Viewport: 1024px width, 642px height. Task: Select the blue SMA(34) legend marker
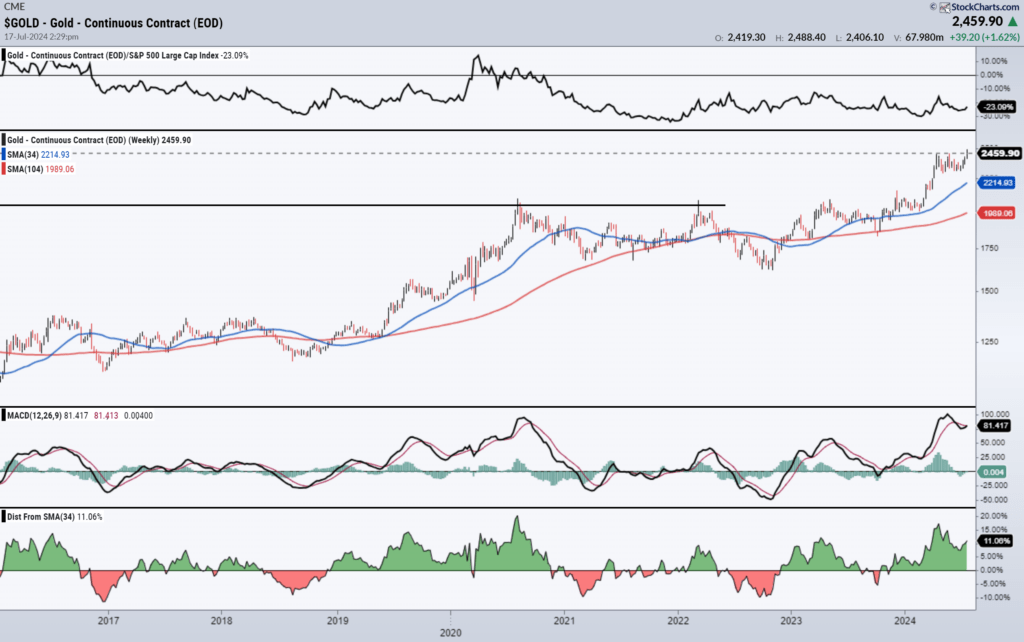pyautogui.click(x=4, y=154)
